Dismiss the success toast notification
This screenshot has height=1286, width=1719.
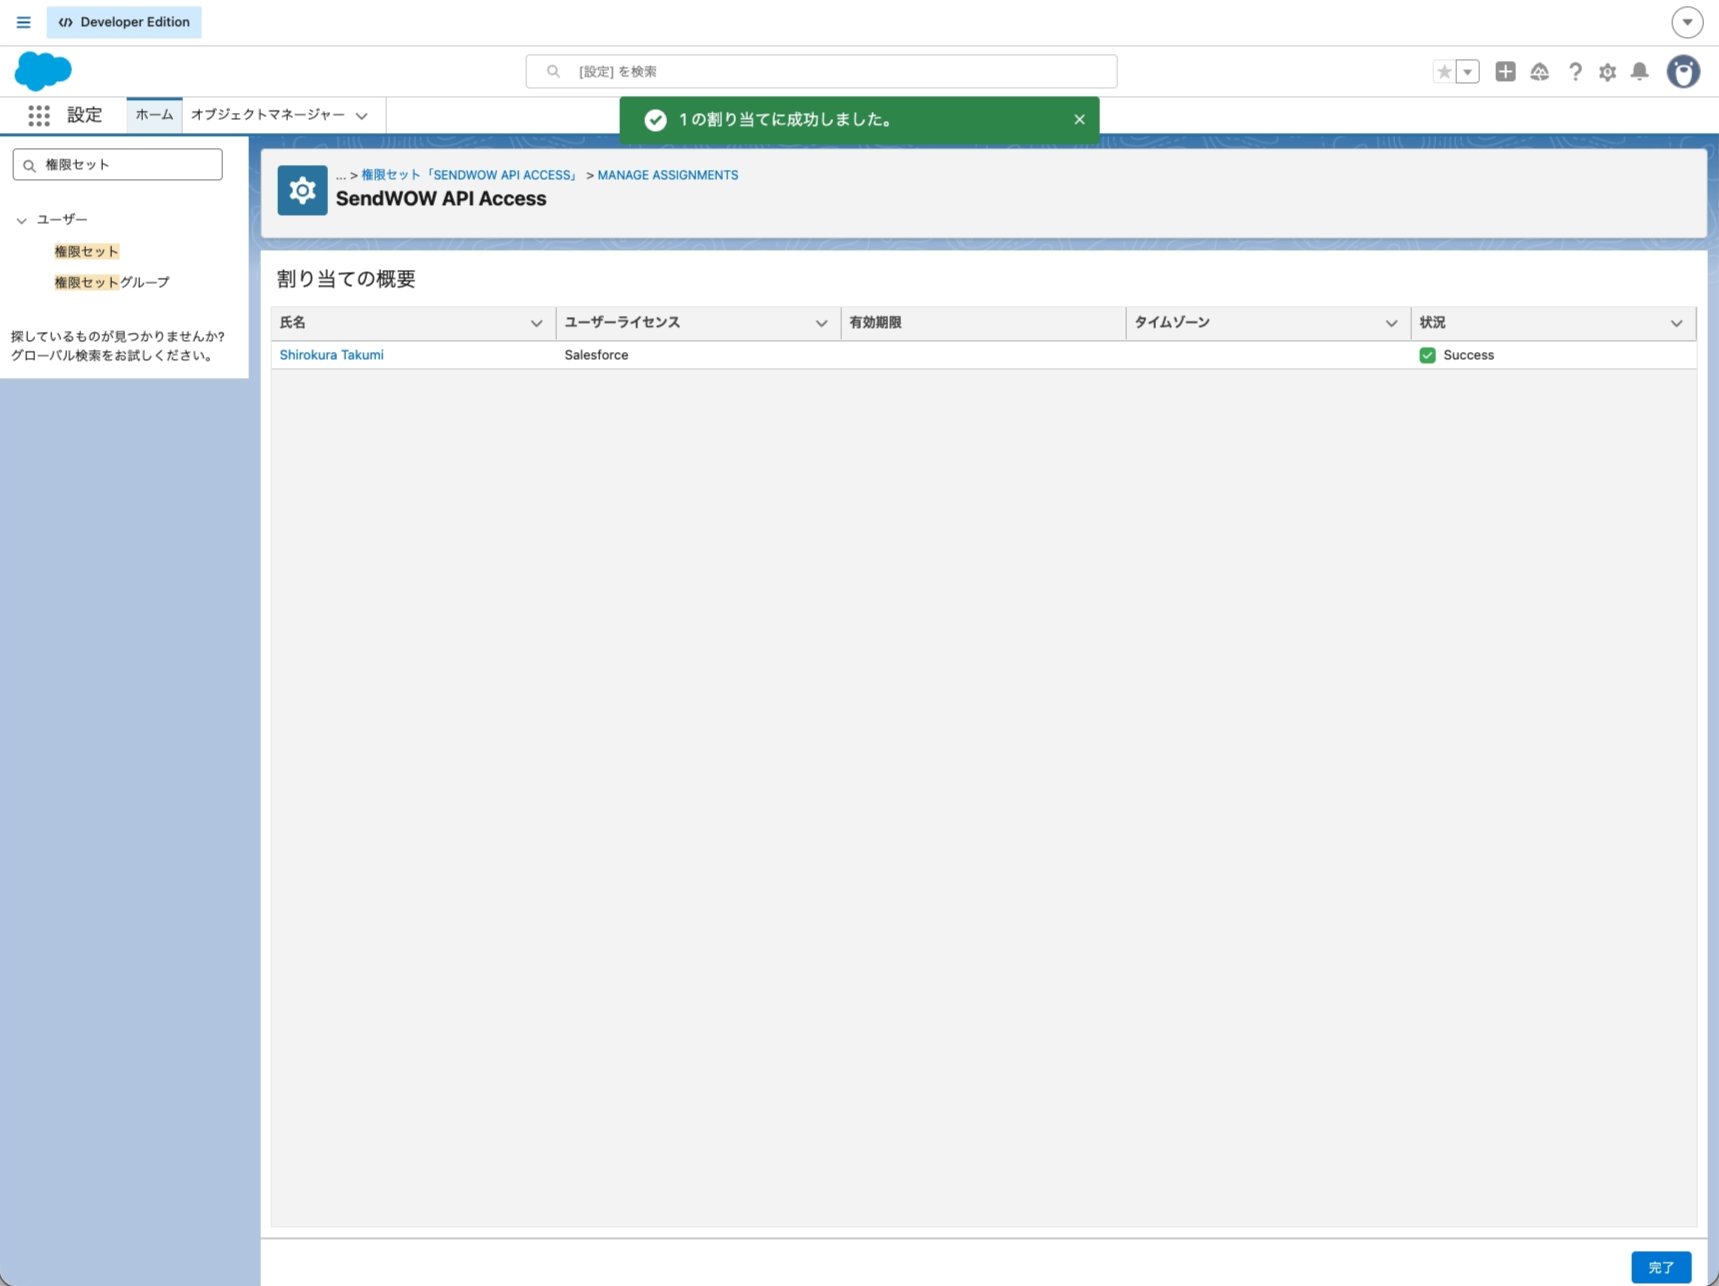(x=1079, y=119)
